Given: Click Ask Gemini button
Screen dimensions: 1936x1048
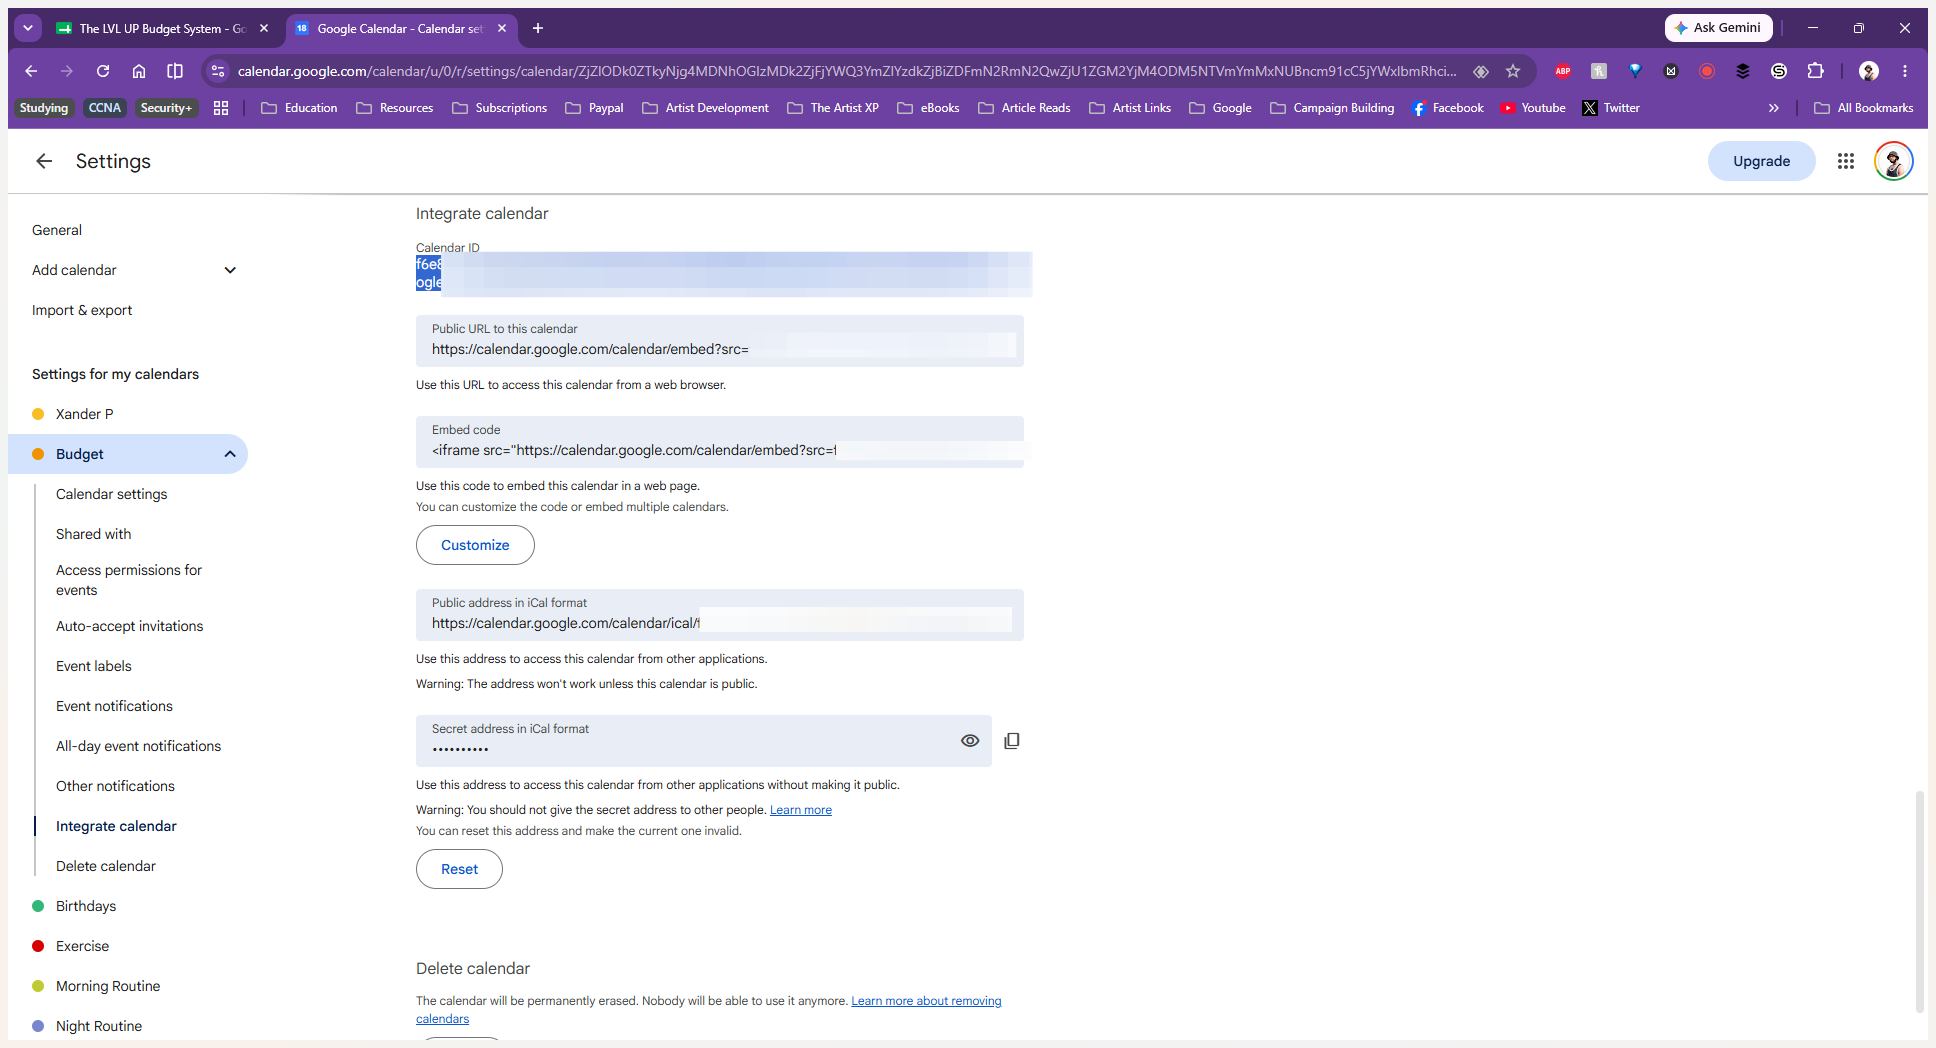Looking at the screenshot, I should [1718, 28].
